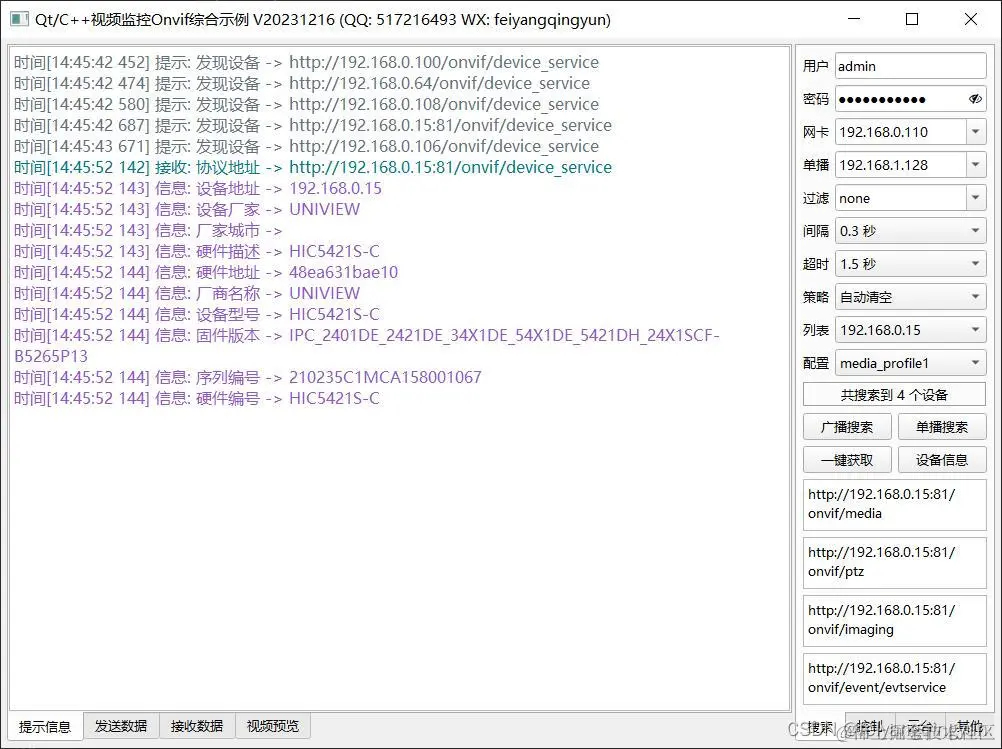Screen dimensions: 1002x749
Task: Click inside the admin username field
Action: (908, 66)
